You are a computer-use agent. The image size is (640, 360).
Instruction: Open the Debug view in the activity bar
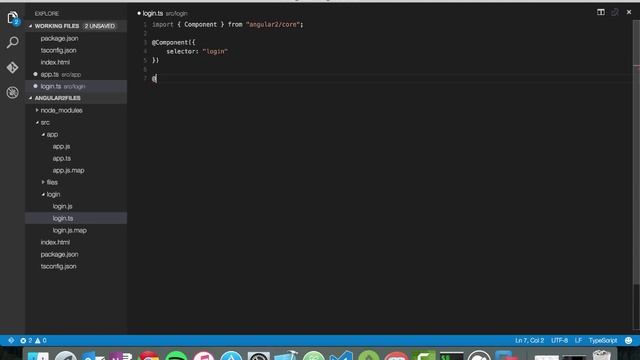13,92
